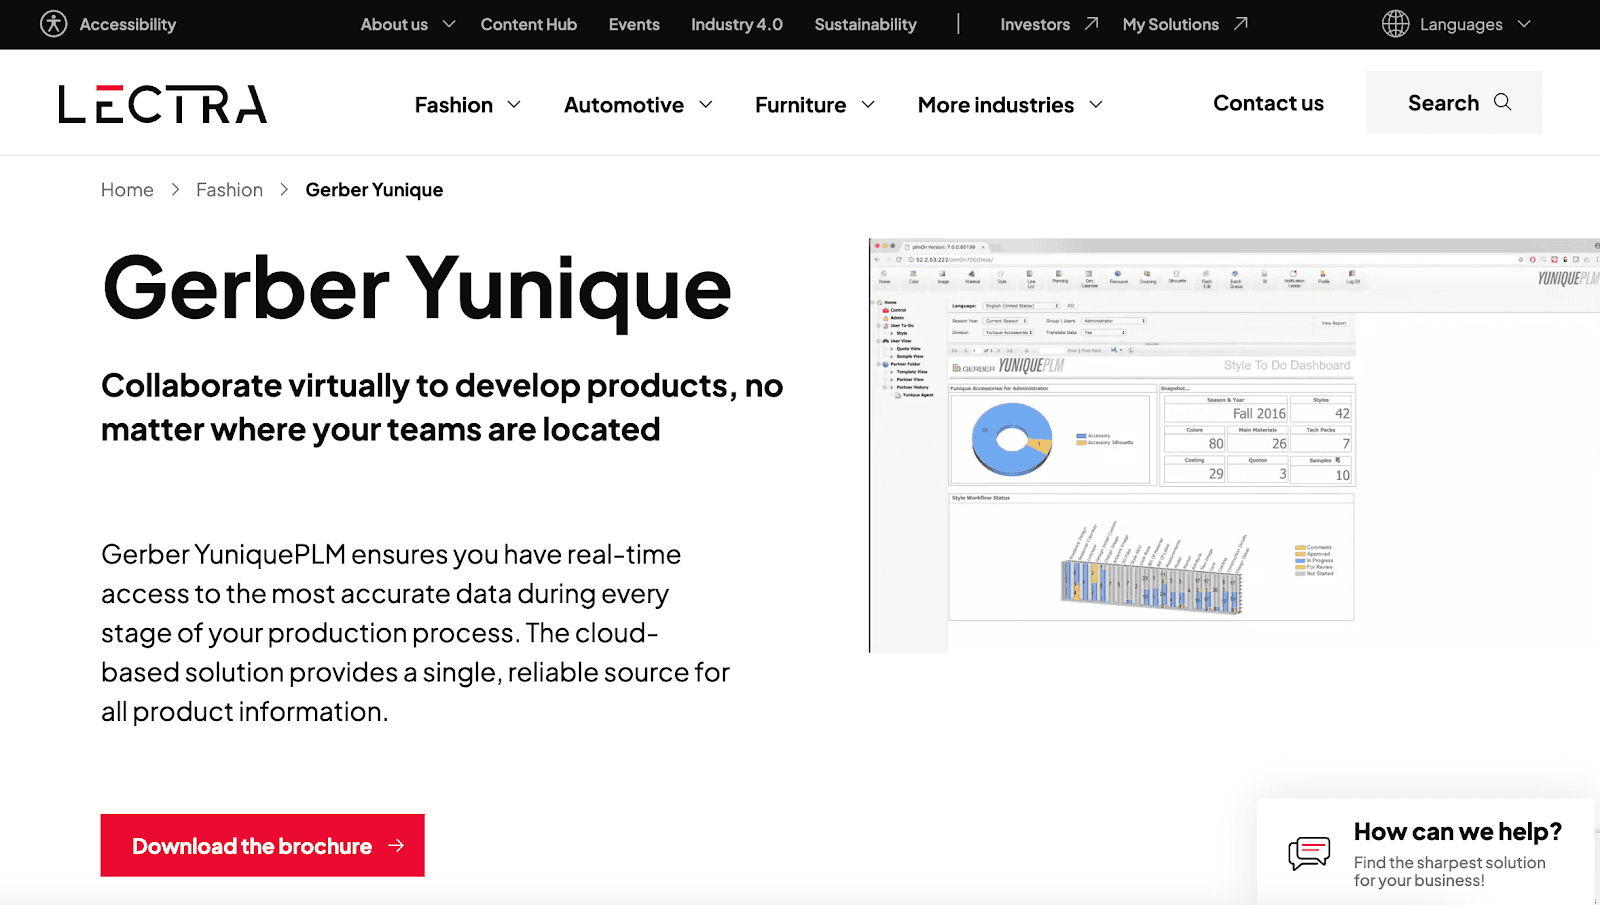Expand the More industries chevron
The height and width of the screenshot is (905, 1600).
[1096, 104]
